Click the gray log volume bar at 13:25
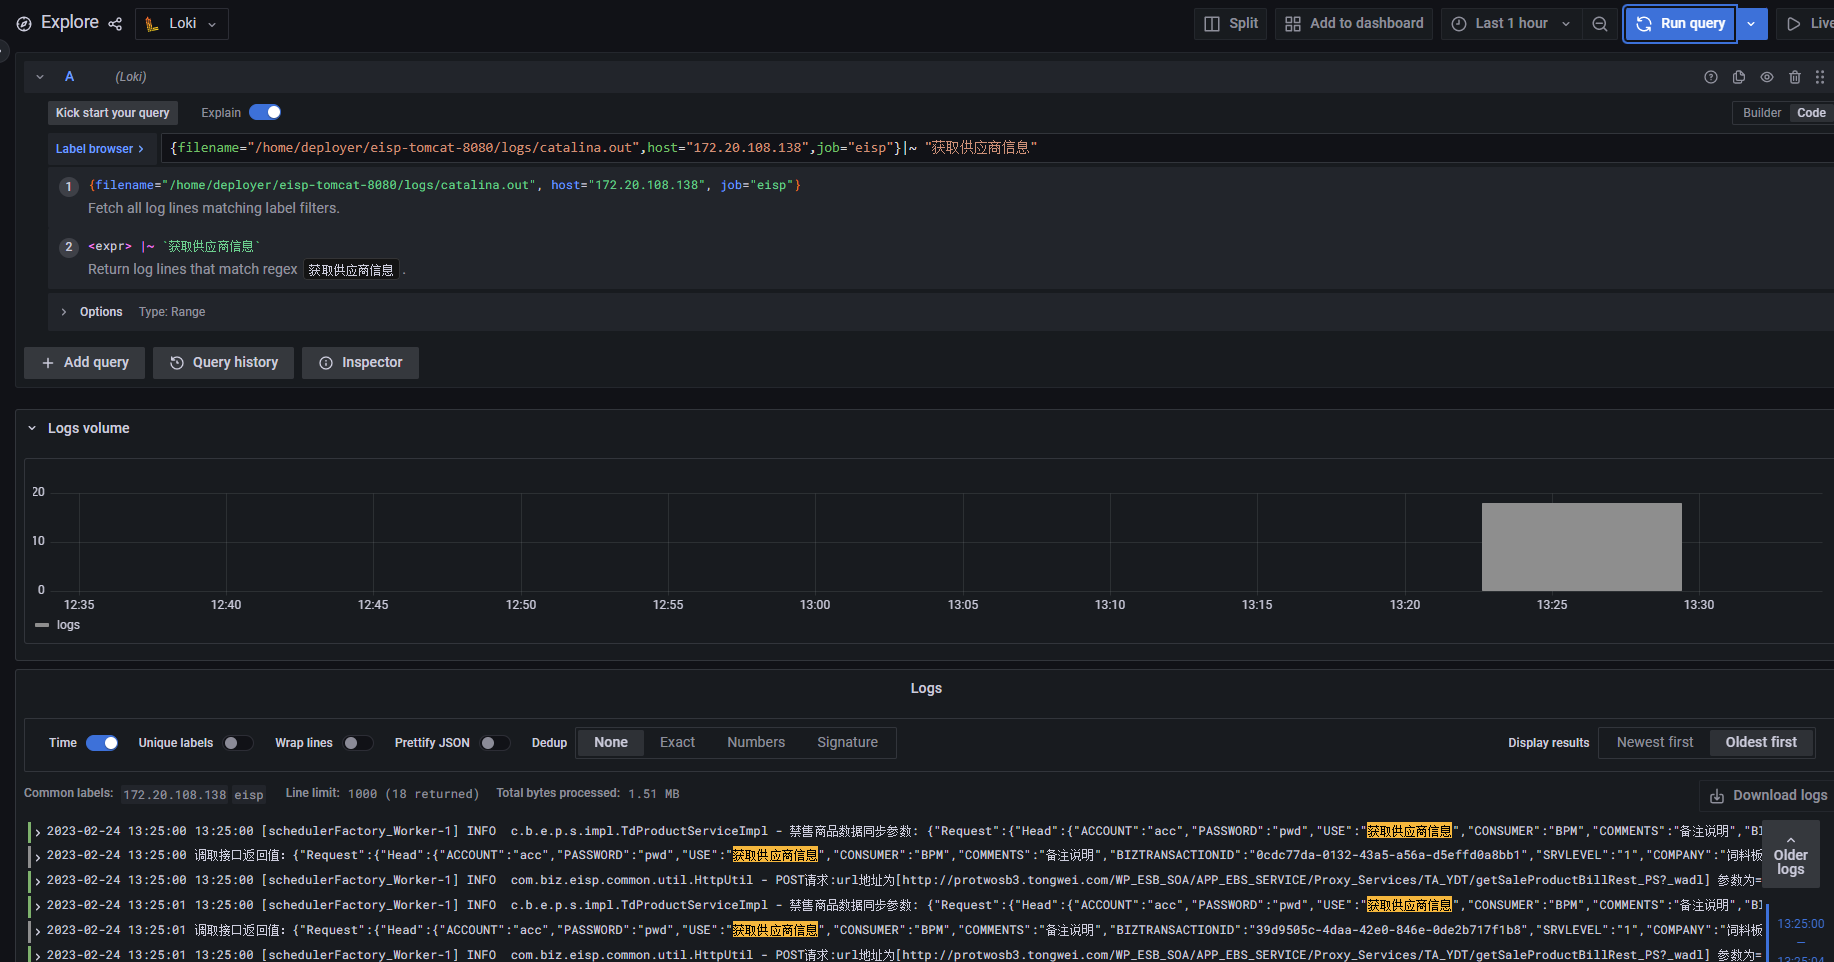This screenshot has width=1834, height=962. pyautogui.click(x=1581, y=546)
